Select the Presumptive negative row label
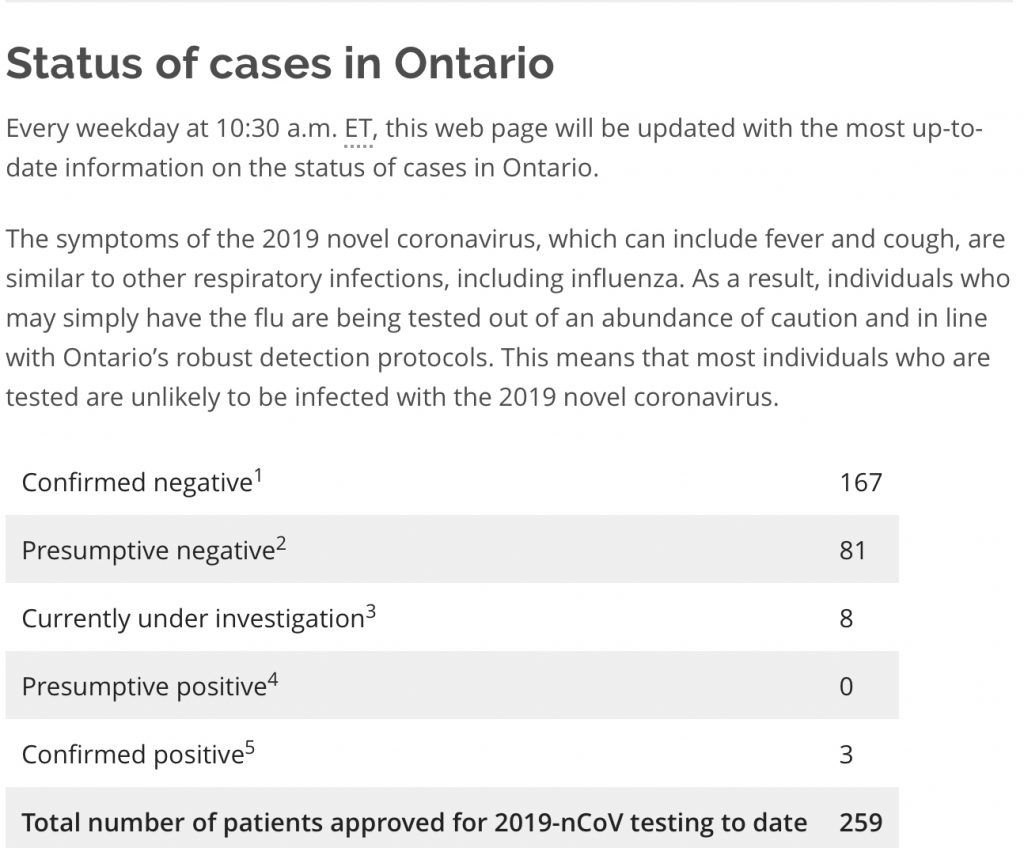This screenshot has height=848, width=1024. (148, 551)
